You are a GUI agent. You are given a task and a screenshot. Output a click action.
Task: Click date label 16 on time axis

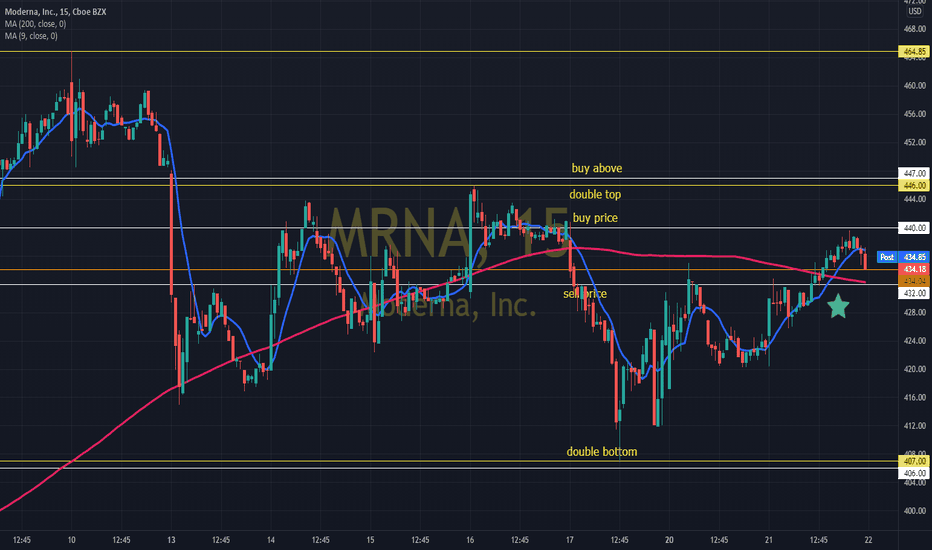[x=470, y=540]
